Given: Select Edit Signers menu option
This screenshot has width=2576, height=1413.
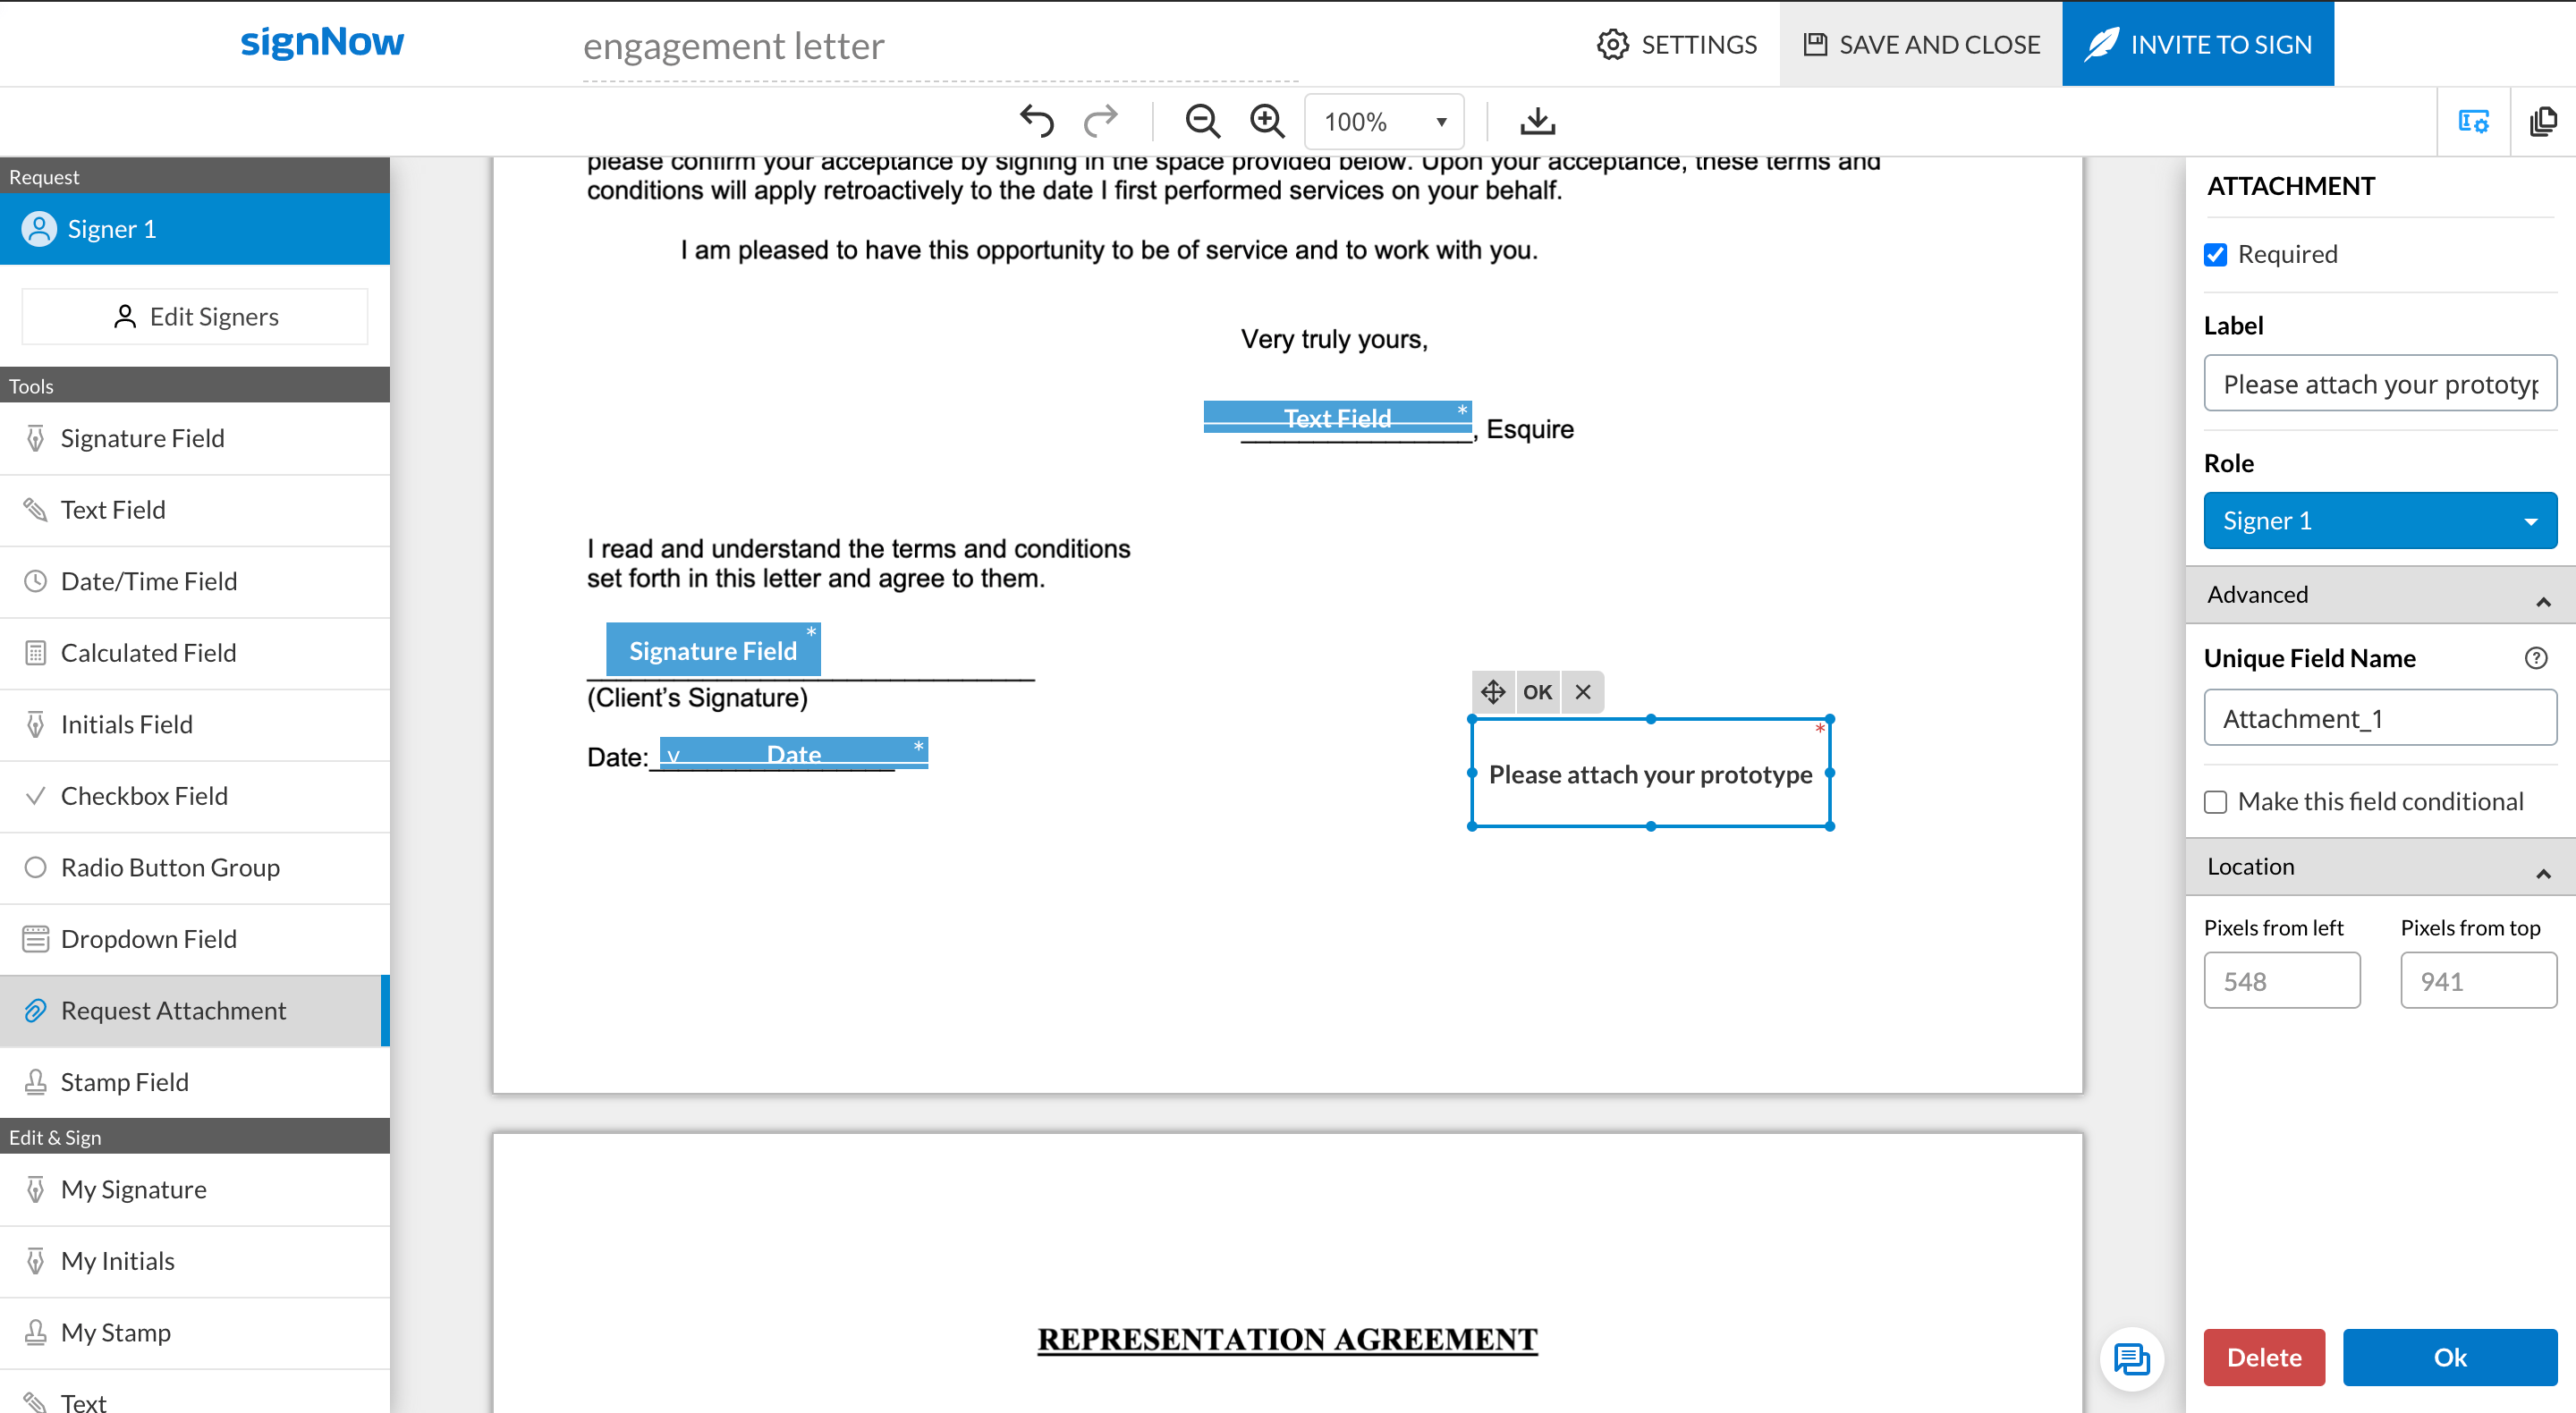Looking at the screenshot, I should coord(195,317).
